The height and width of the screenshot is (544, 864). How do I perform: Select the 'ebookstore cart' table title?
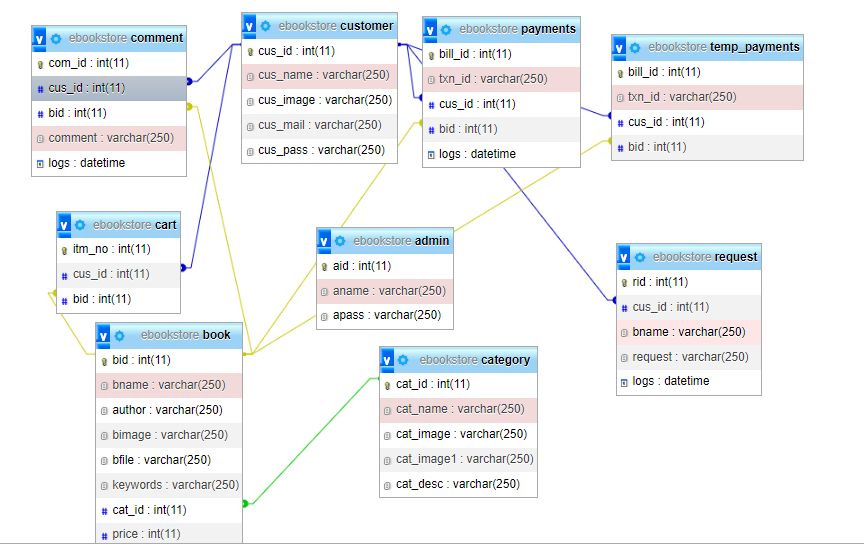pyautogui.click(x=134, y=225)
